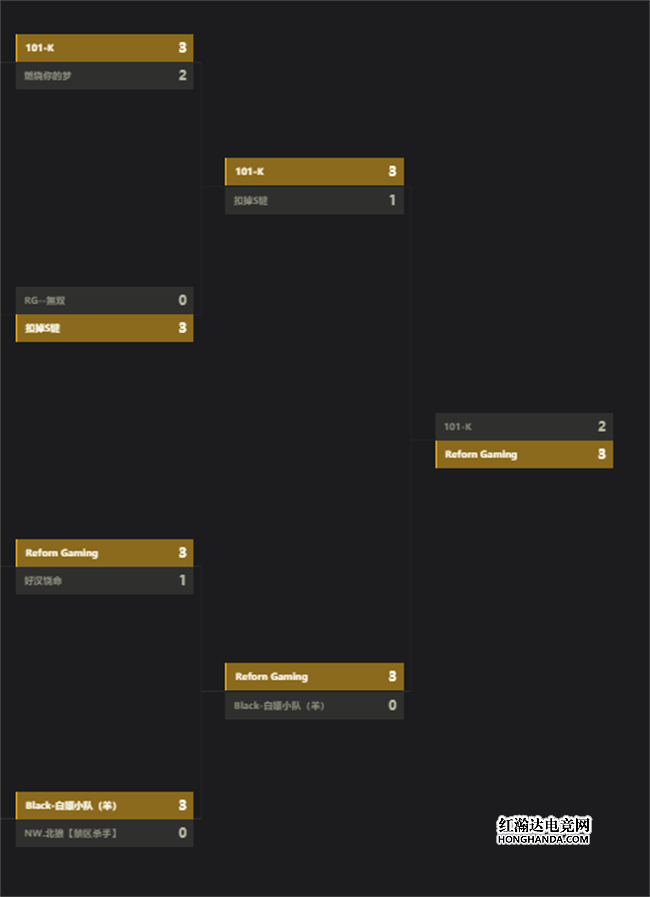Click score 1 beside 好汉饶命
This screenshot has height=897, width=650.
click(183, 581)
